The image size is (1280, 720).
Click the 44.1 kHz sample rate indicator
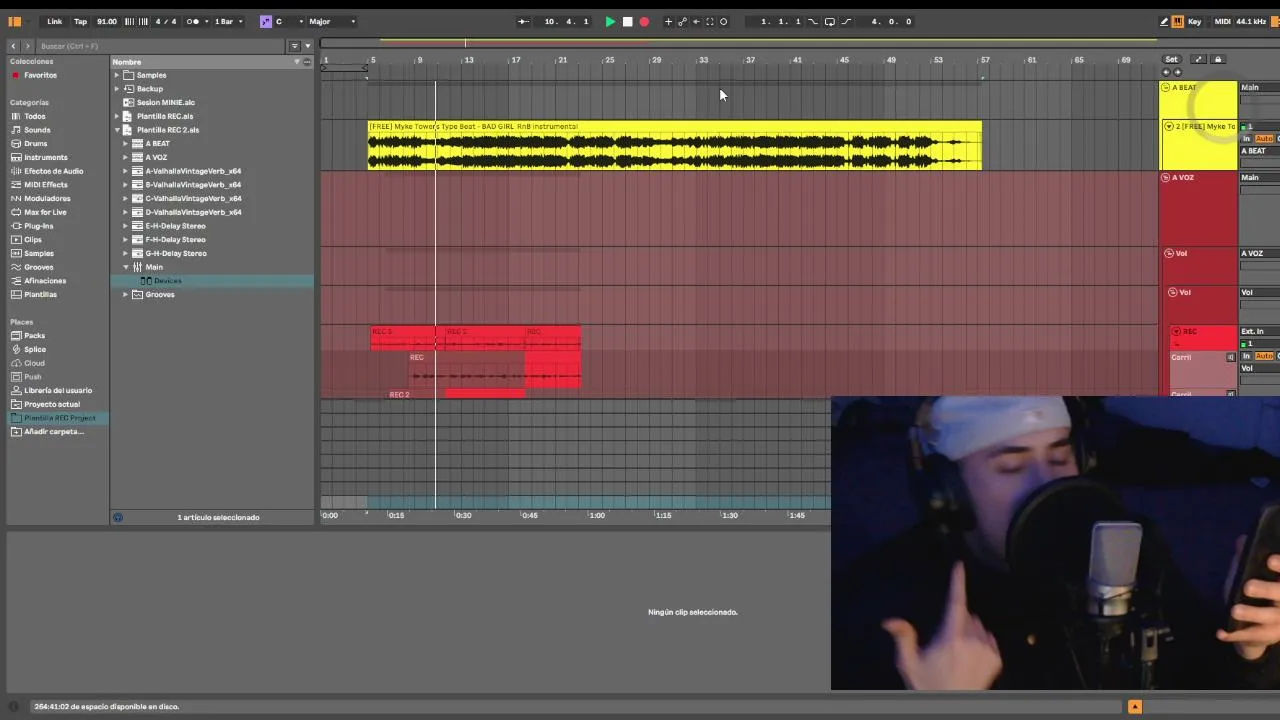click(x=1251, y=21)
